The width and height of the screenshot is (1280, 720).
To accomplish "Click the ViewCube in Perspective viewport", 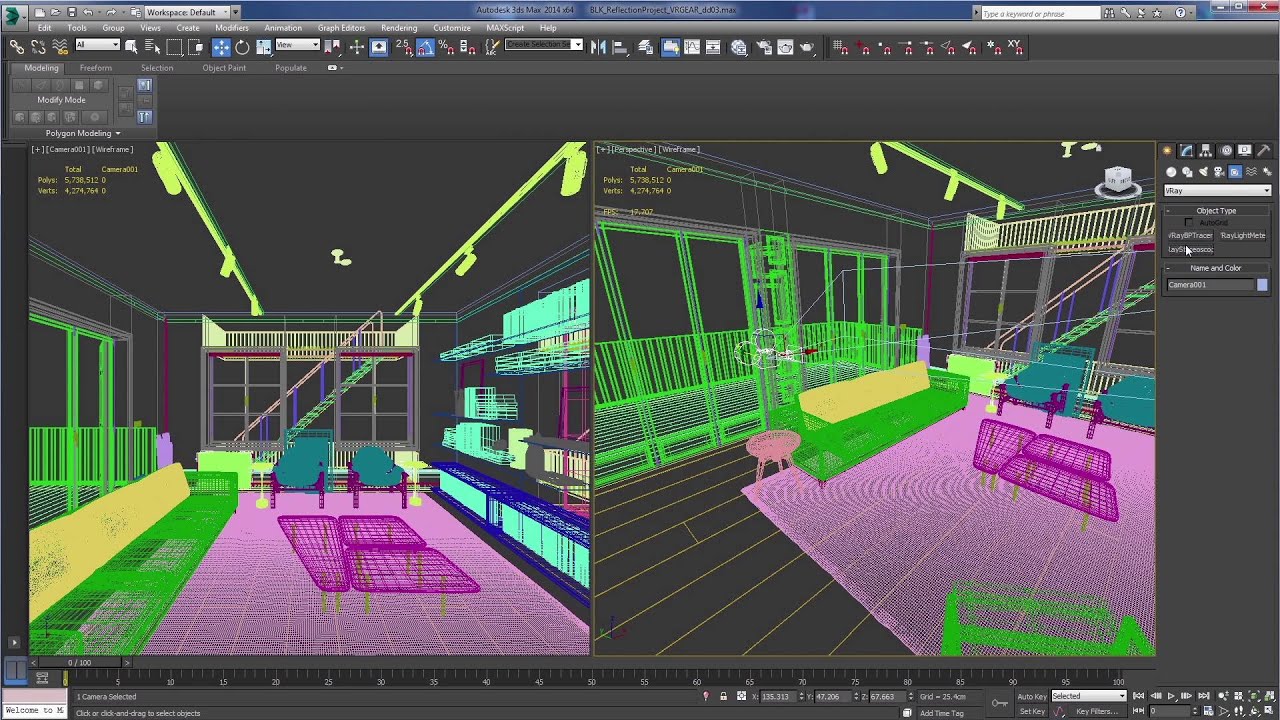I will pos(1117,182).
